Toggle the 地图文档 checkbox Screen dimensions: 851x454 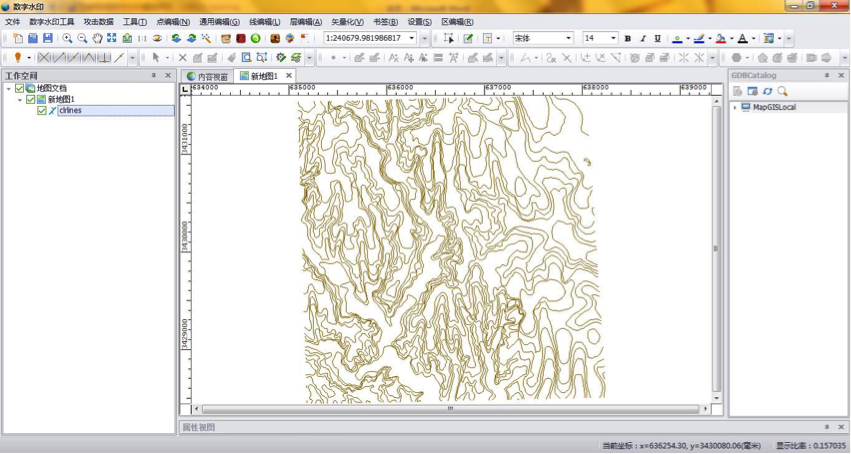20,88
